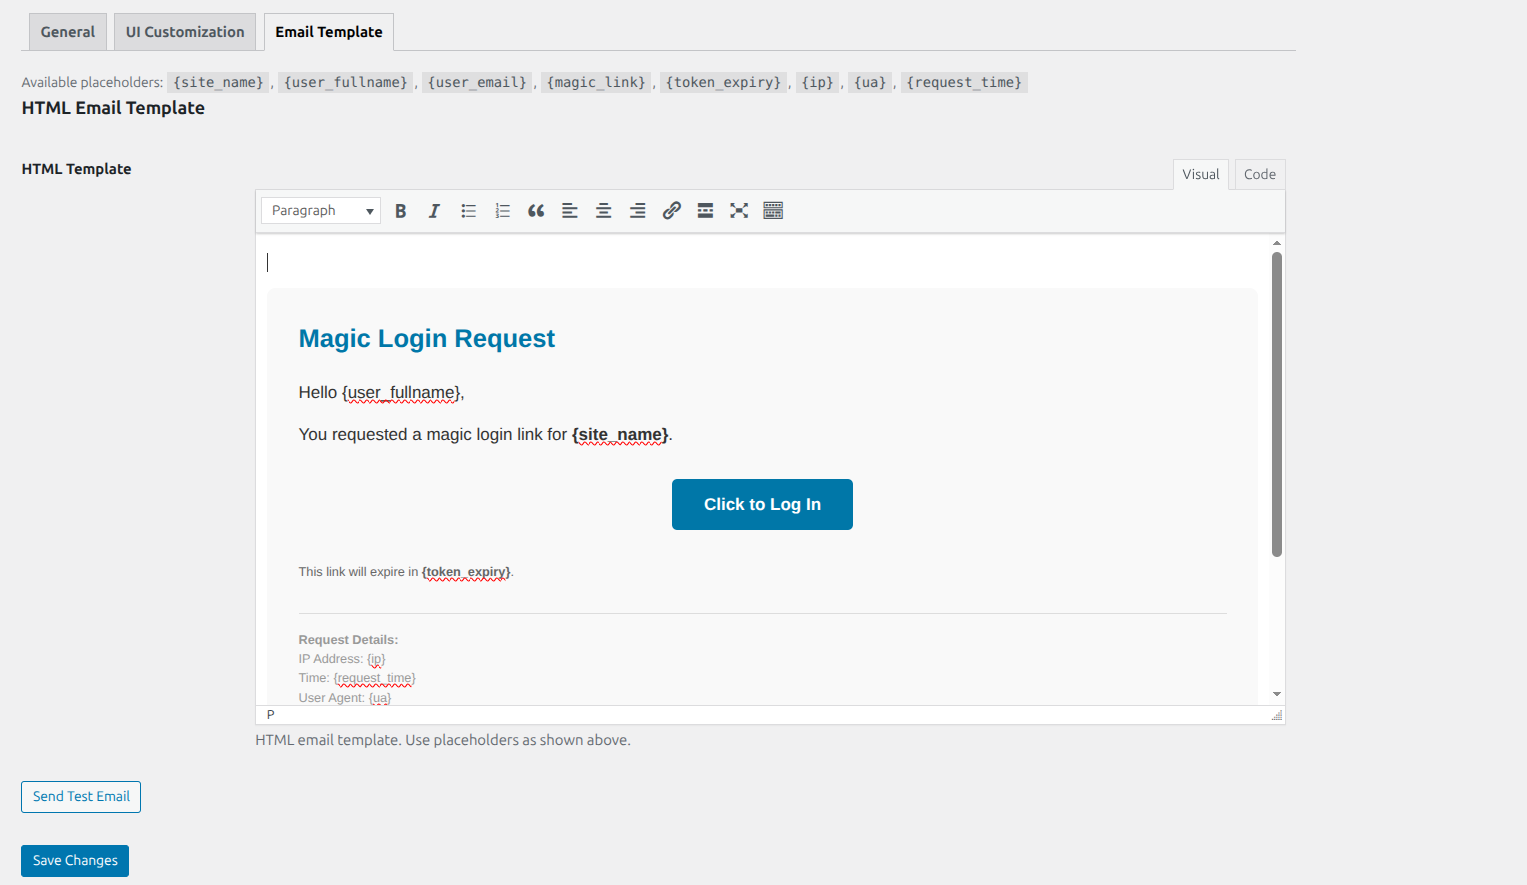Insert a hyperlink
Screen dimensions: 1527x885
tap(671, 210)
